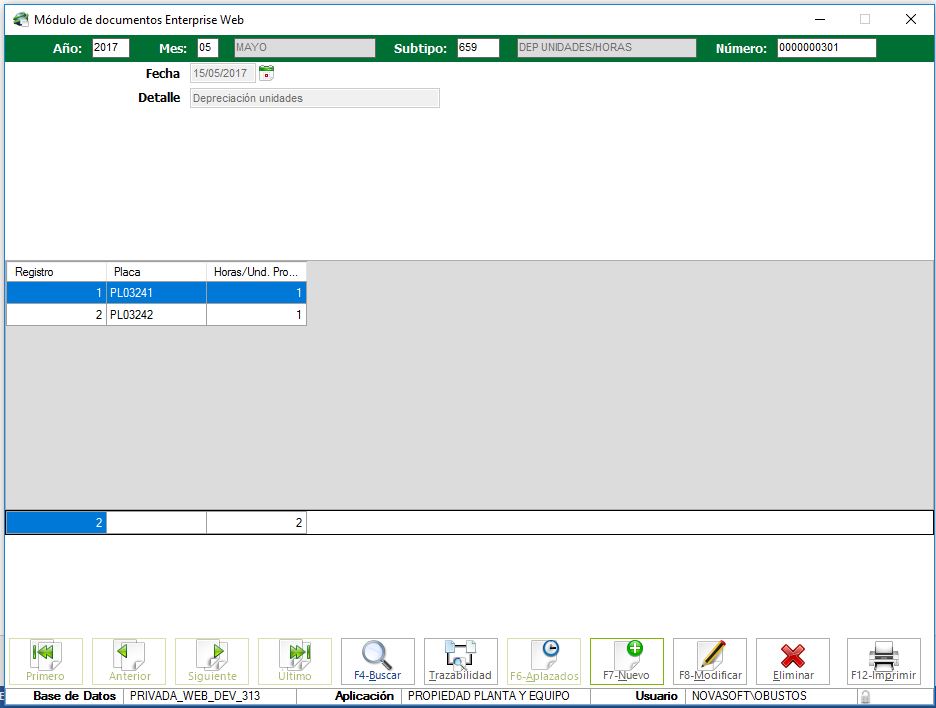
Task: Edit document with F8-Modificar
Action: (x=710, y=661)
